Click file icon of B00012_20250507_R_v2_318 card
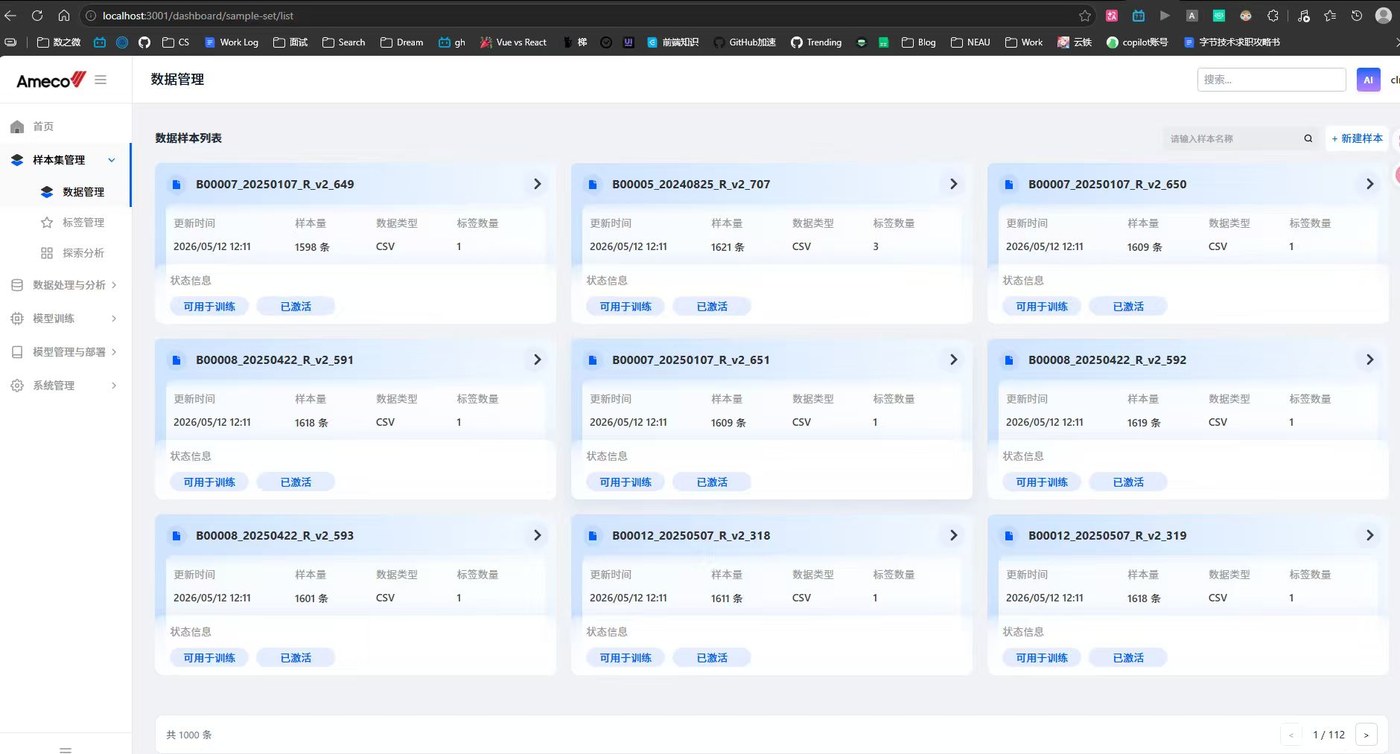Viewport: 1400px width, 754px height. [592, 536]
